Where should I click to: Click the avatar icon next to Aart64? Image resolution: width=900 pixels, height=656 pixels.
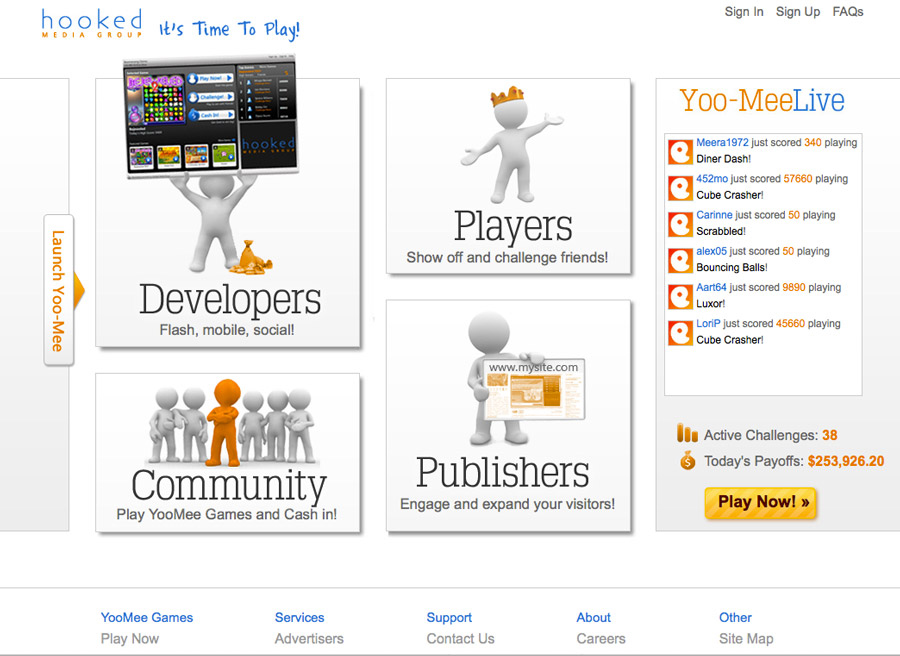[x=681, y=296]
